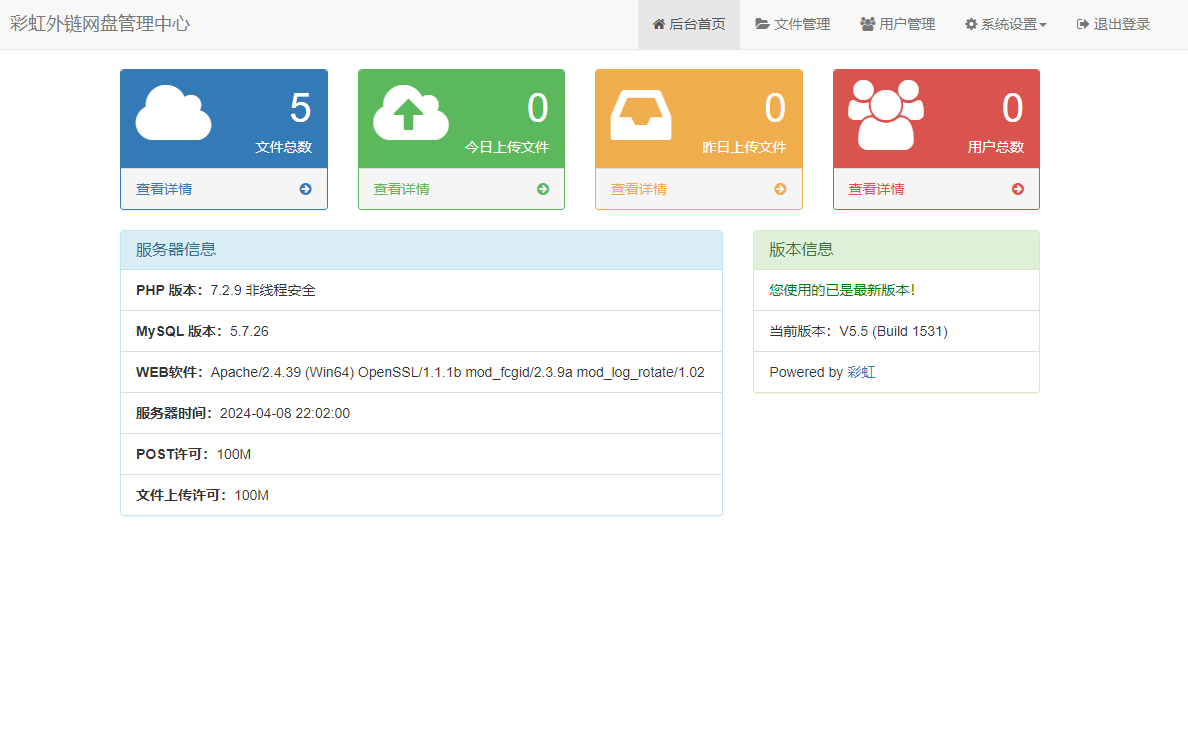The height and width of the screenshot is (736, 1188).
Task: Open the 后台首页 navigation tab
Action: pyautogui.click(x=689, y=24)
